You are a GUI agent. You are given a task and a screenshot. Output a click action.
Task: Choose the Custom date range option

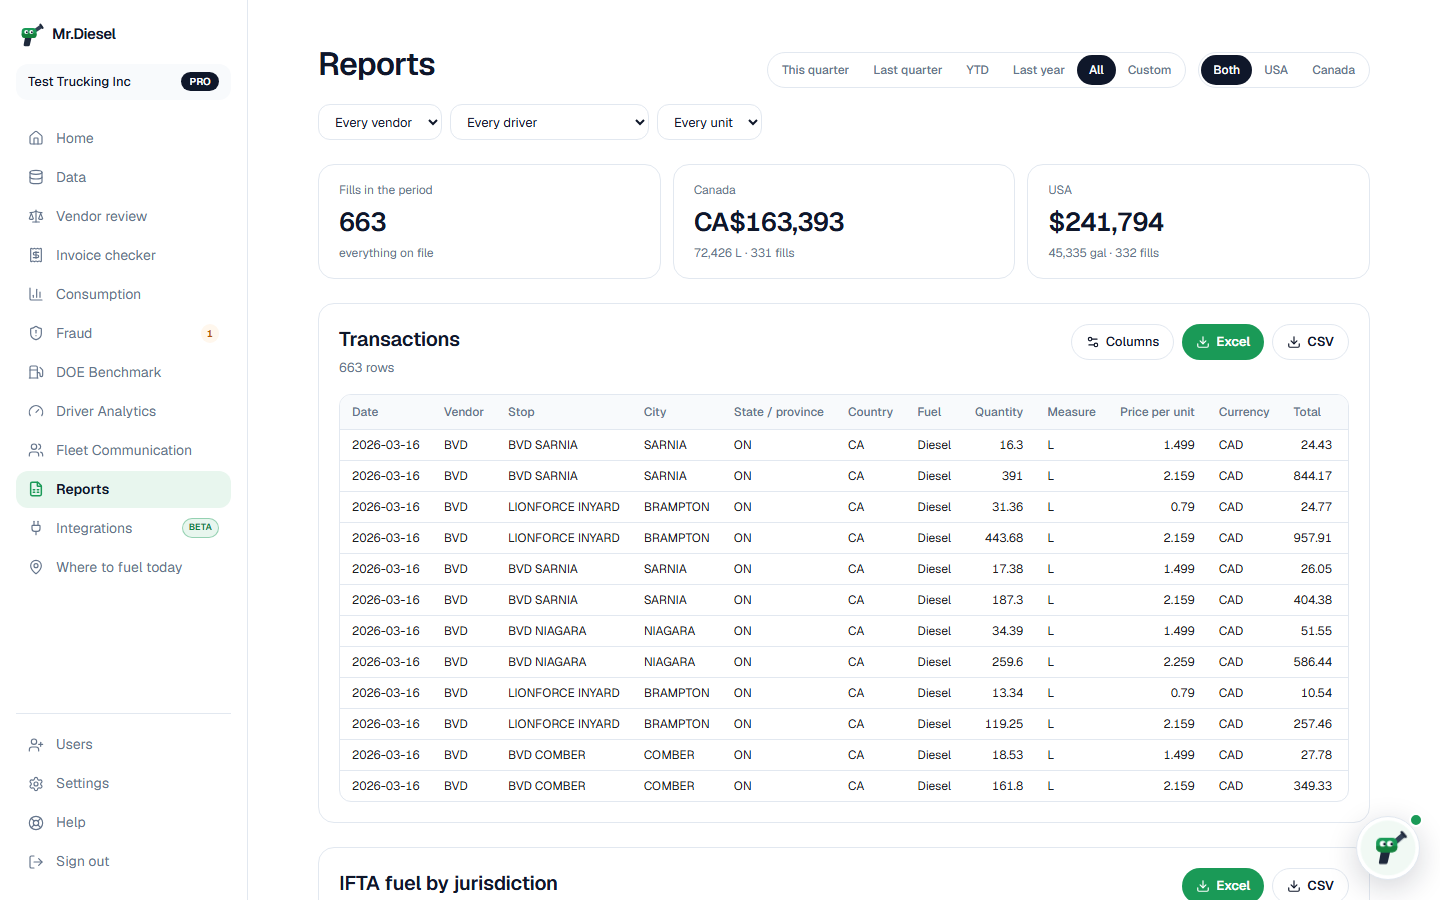[x=1149, y=70]
